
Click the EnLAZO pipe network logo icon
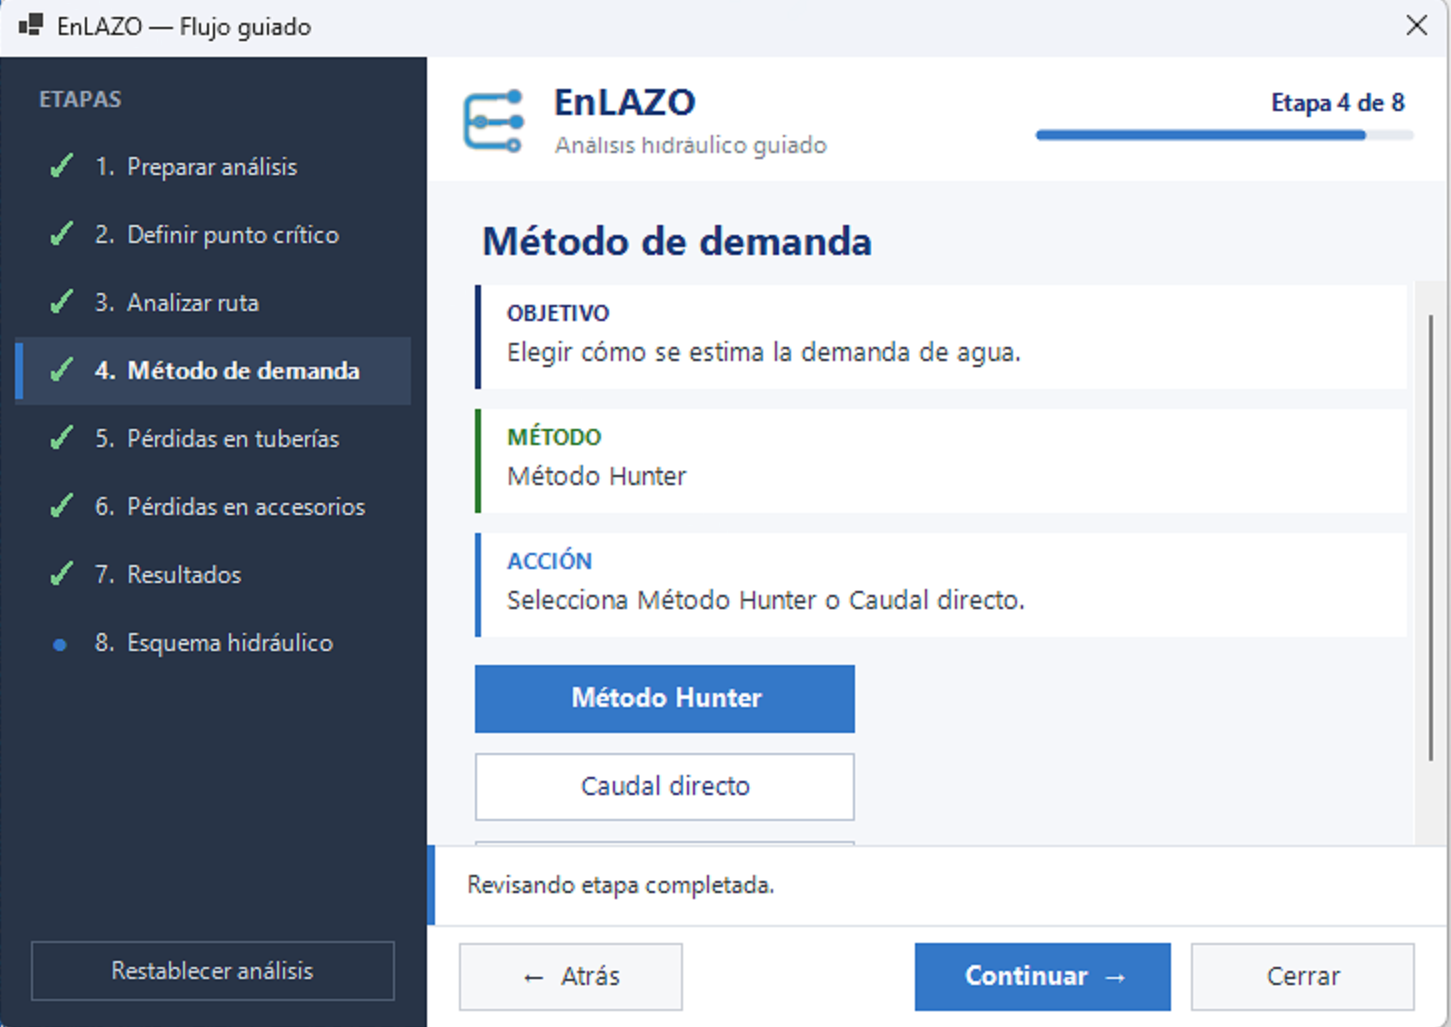coord(494,121)
